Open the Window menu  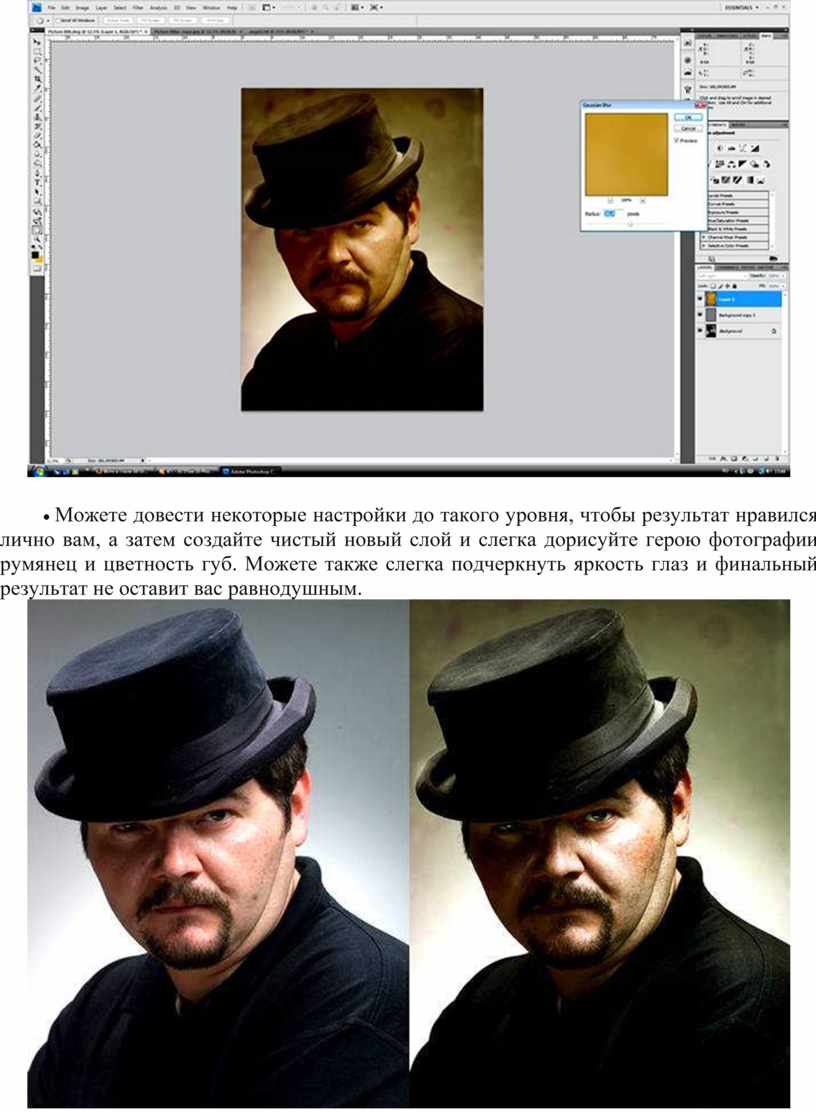211,7
